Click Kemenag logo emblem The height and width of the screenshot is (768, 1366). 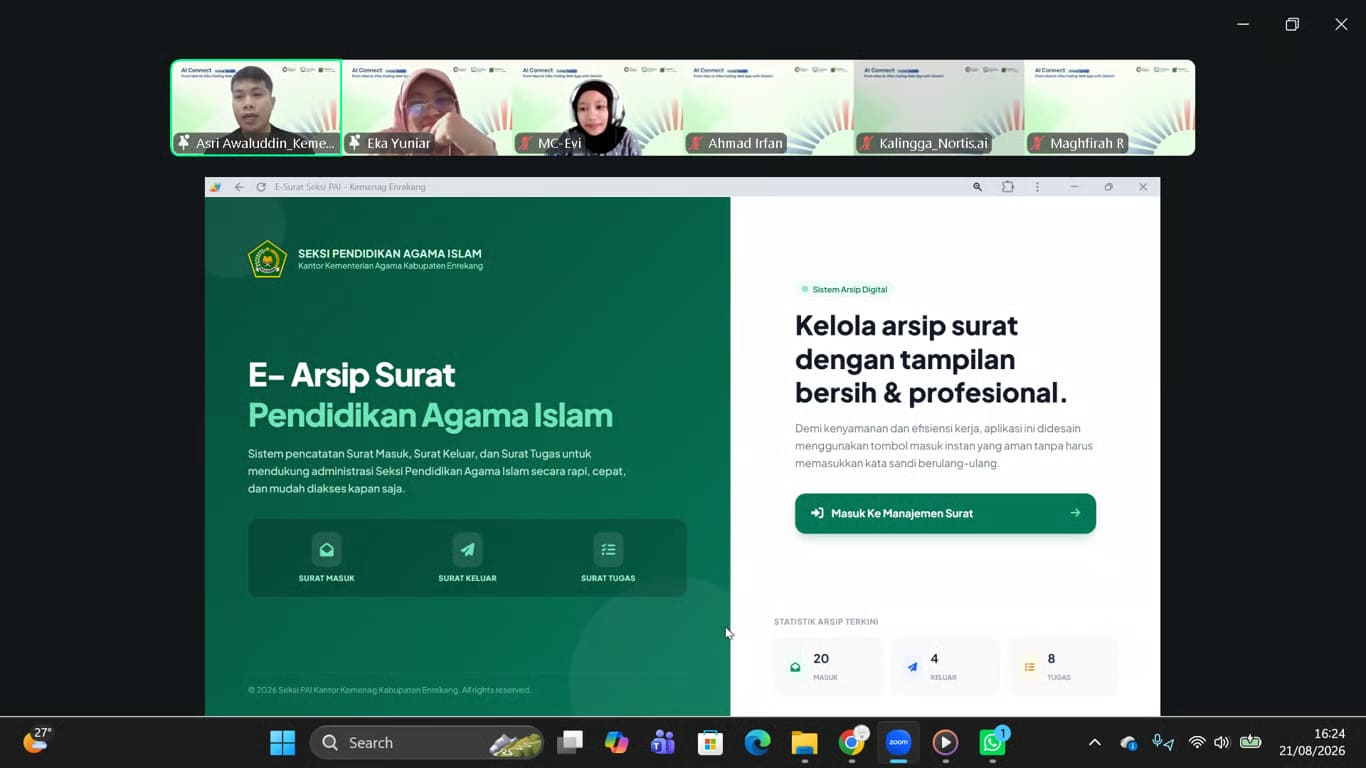click(267, 259)
